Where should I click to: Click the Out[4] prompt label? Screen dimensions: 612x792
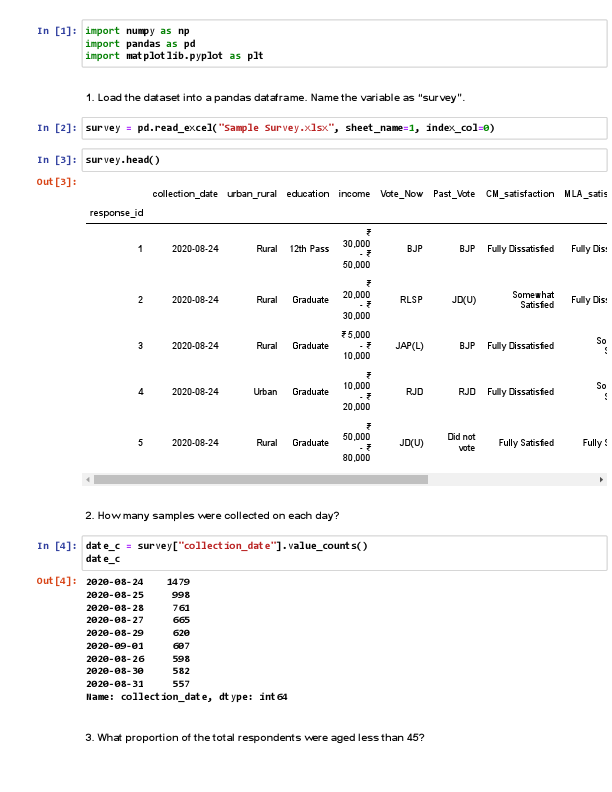pyautogui.click(x=57, y=581)
